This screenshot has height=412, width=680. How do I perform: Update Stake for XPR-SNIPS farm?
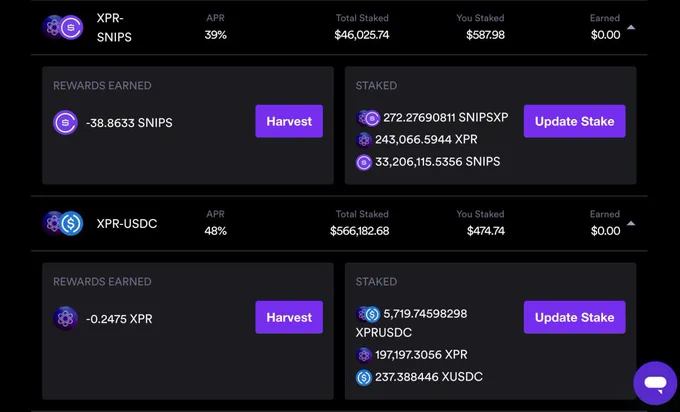(x=575, y=121)
